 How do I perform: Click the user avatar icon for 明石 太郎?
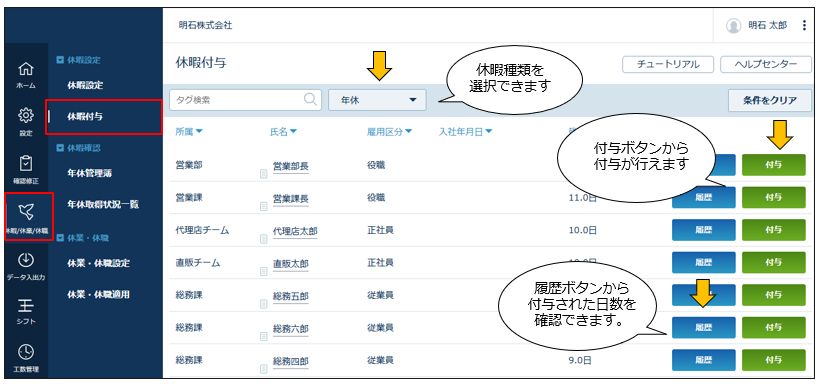click(x=733, y=25)
